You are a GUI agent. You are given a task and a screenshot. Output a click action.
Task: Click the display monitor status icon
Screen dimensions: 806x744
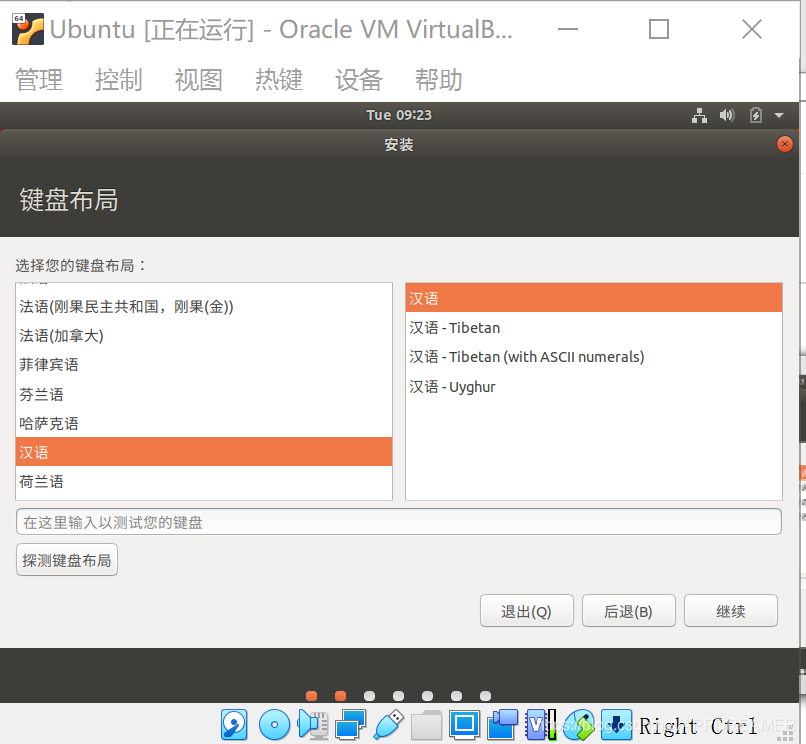[465, 725]
